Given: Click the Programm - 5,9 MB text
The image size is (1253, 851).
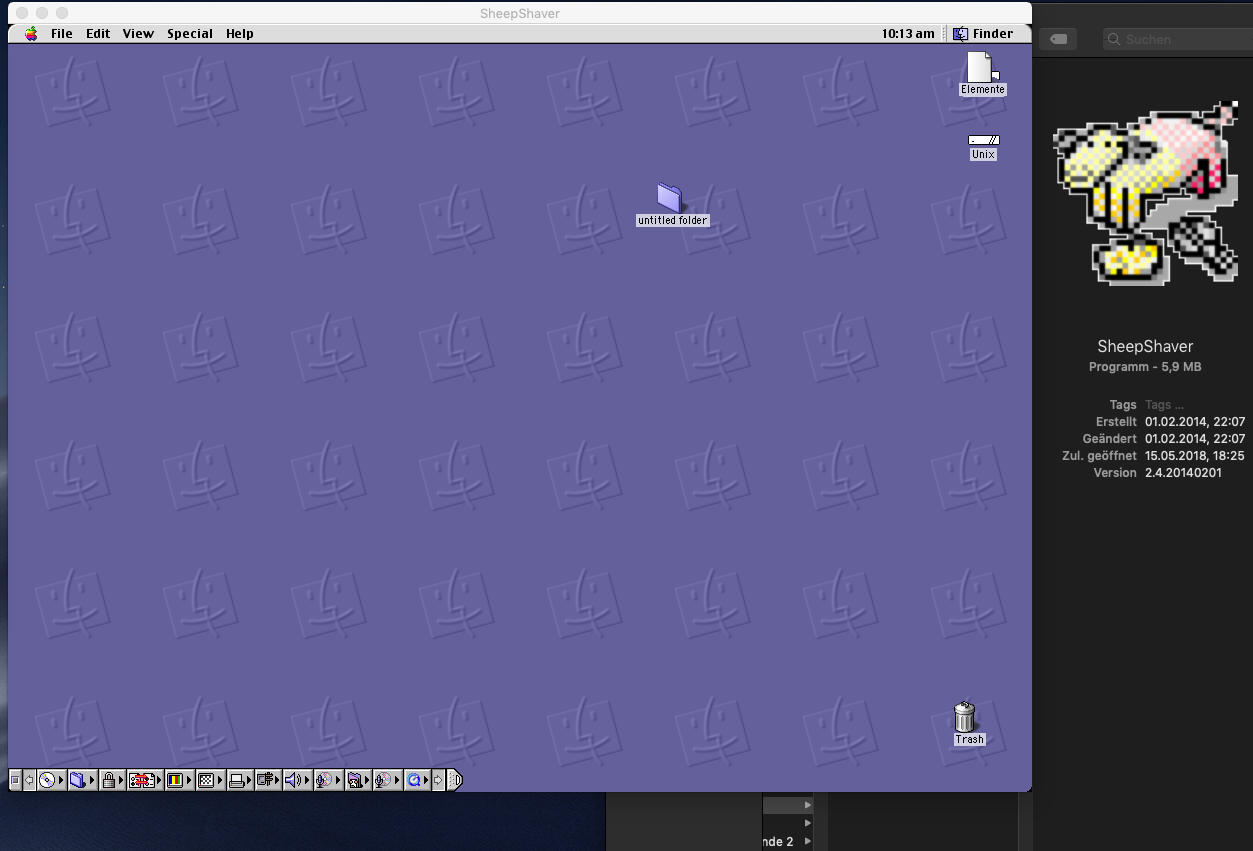Looking at the screenshot, I should [x=1145, y=367].
